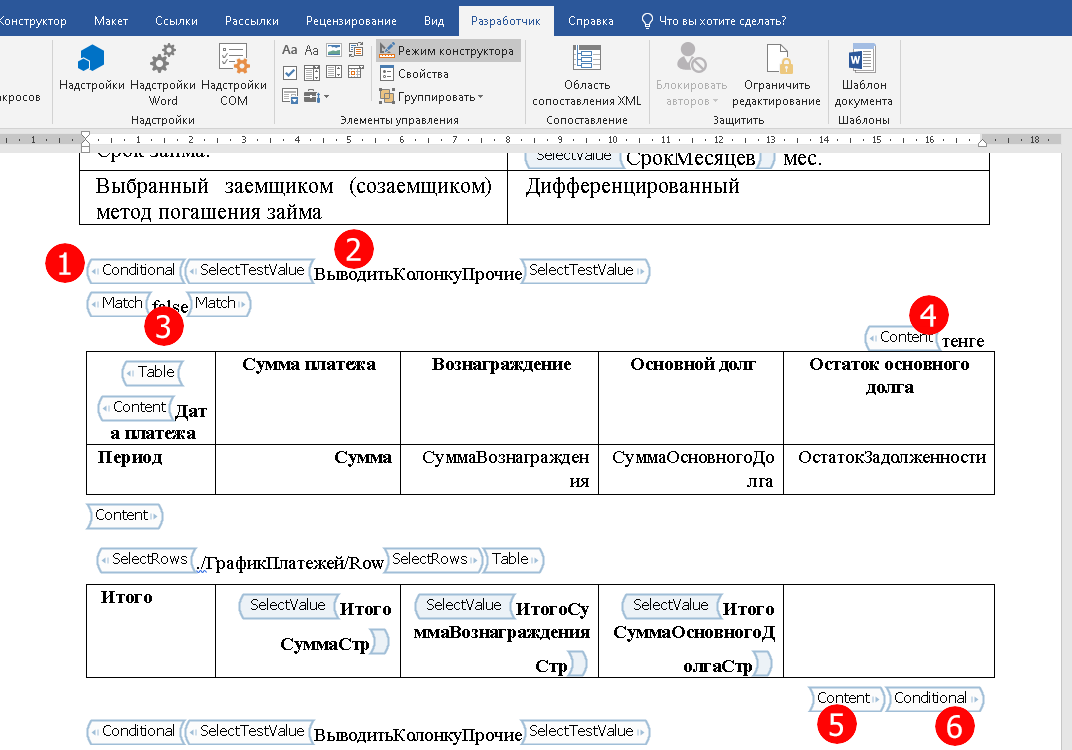Image resolution: width=1072 pixels, height=750 pixels.
Task: Switch to the Рассылки tab
Action: click(x=252, y=21)
